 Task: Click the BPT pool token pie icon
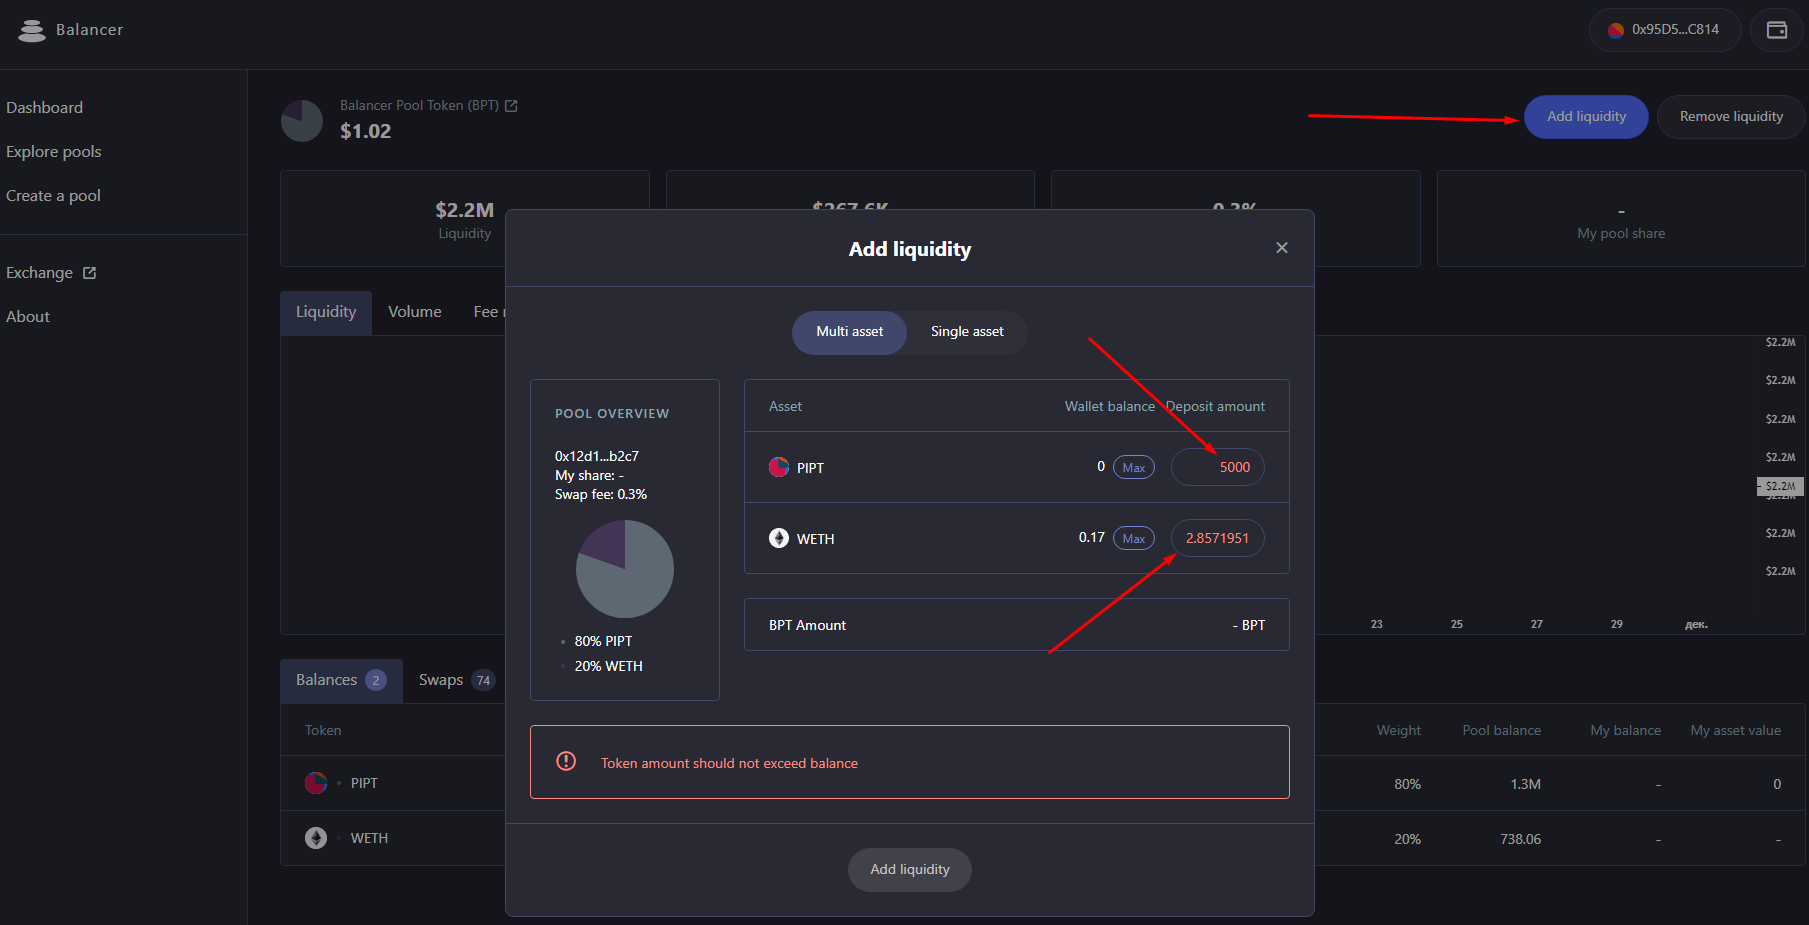coord(302,121)
